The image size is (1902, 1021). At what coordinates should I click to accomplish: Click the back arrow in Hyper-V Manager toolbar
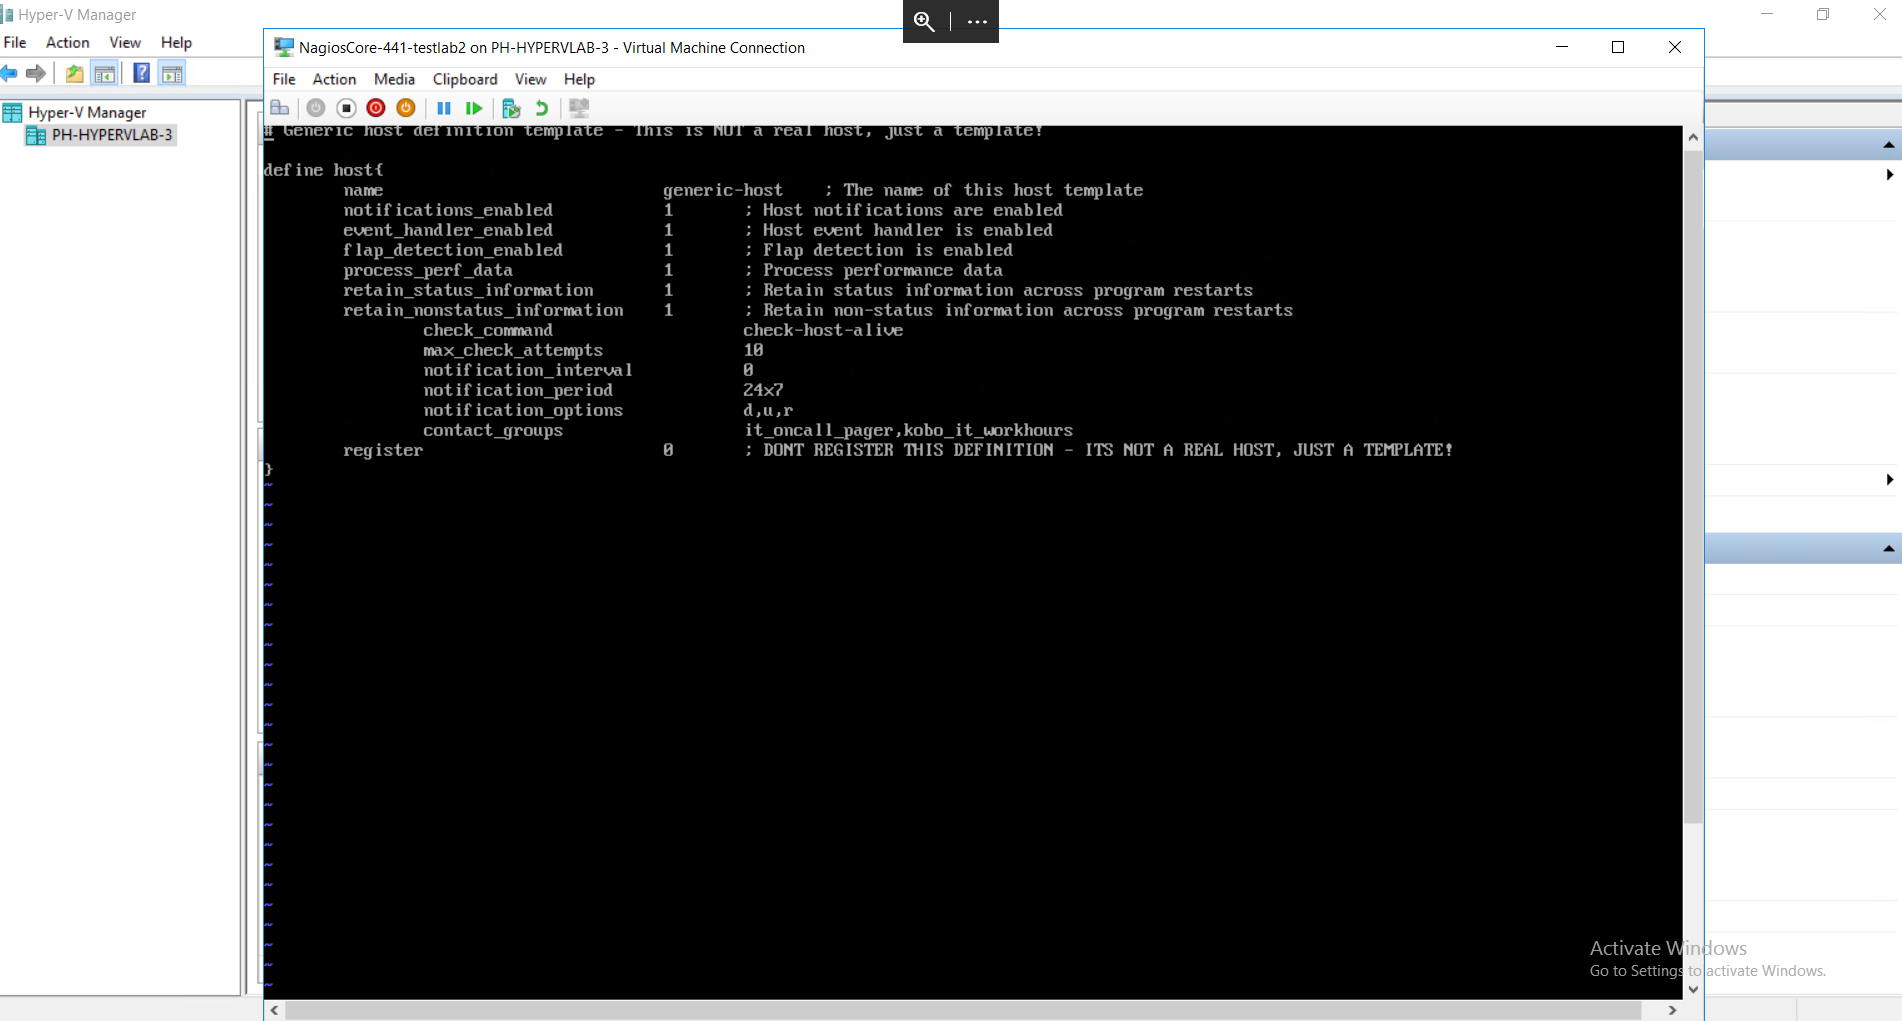pos(10,73)
